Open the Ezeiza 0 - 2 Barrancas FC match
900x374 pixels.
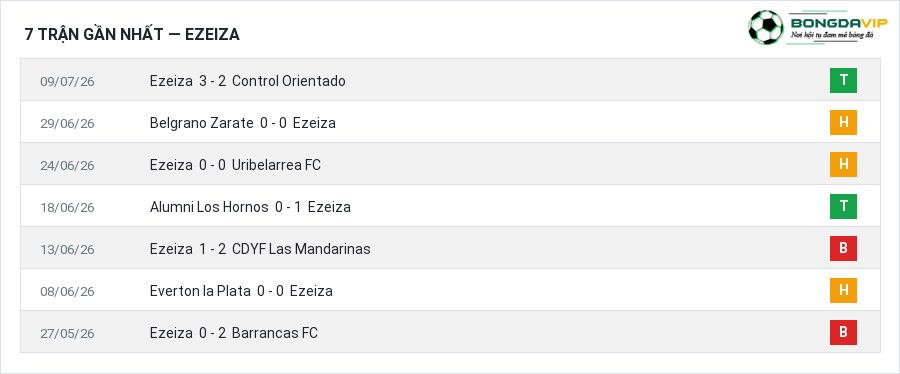[234, 333]
